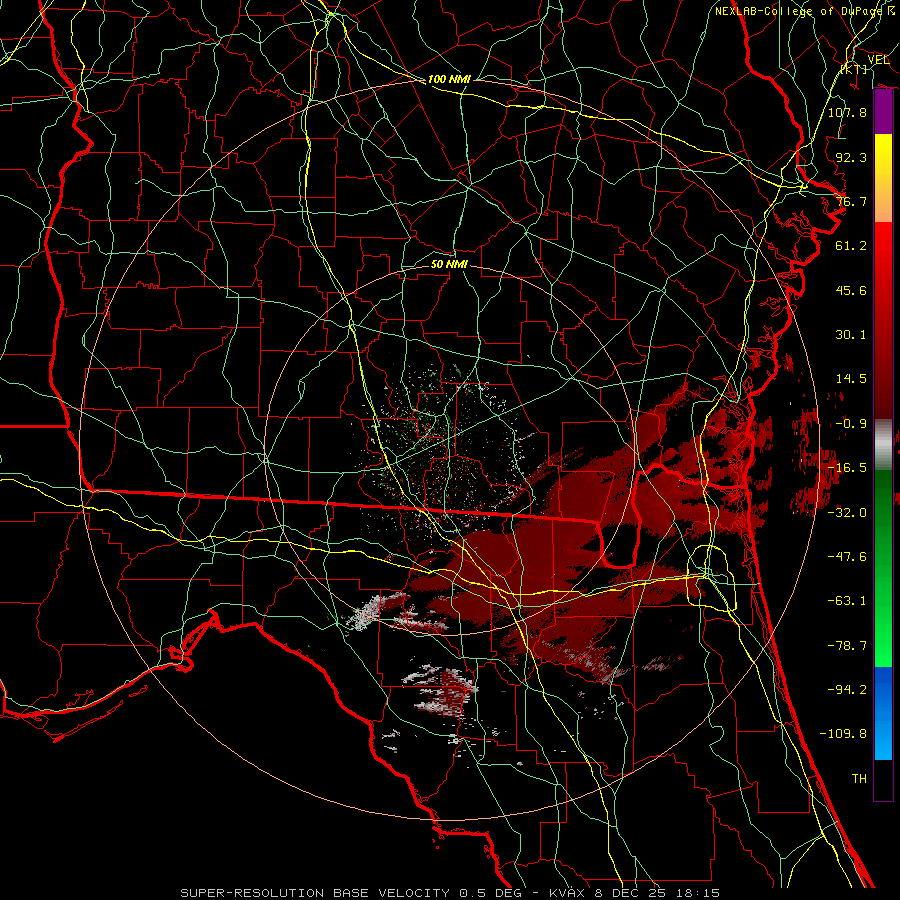The height and width of the screenshot is (900, 900).
Task: Select the 92.3 legend value
Action: coord(851,157)
